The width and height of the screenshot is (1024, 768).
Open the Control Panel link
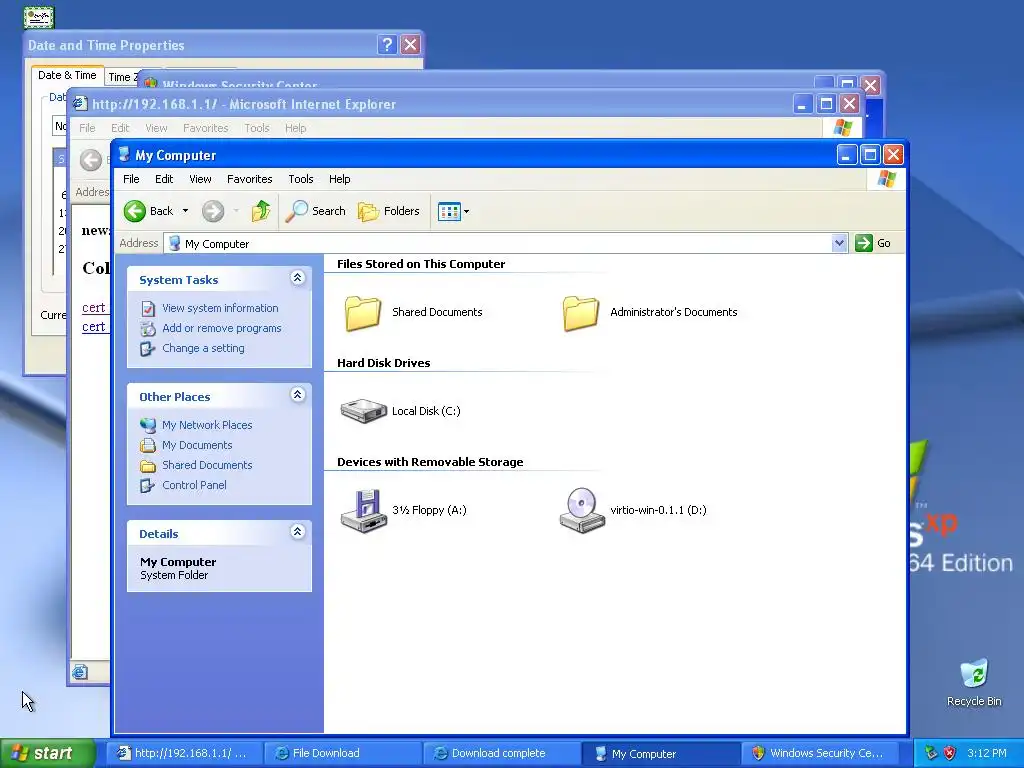pos(195,485)
